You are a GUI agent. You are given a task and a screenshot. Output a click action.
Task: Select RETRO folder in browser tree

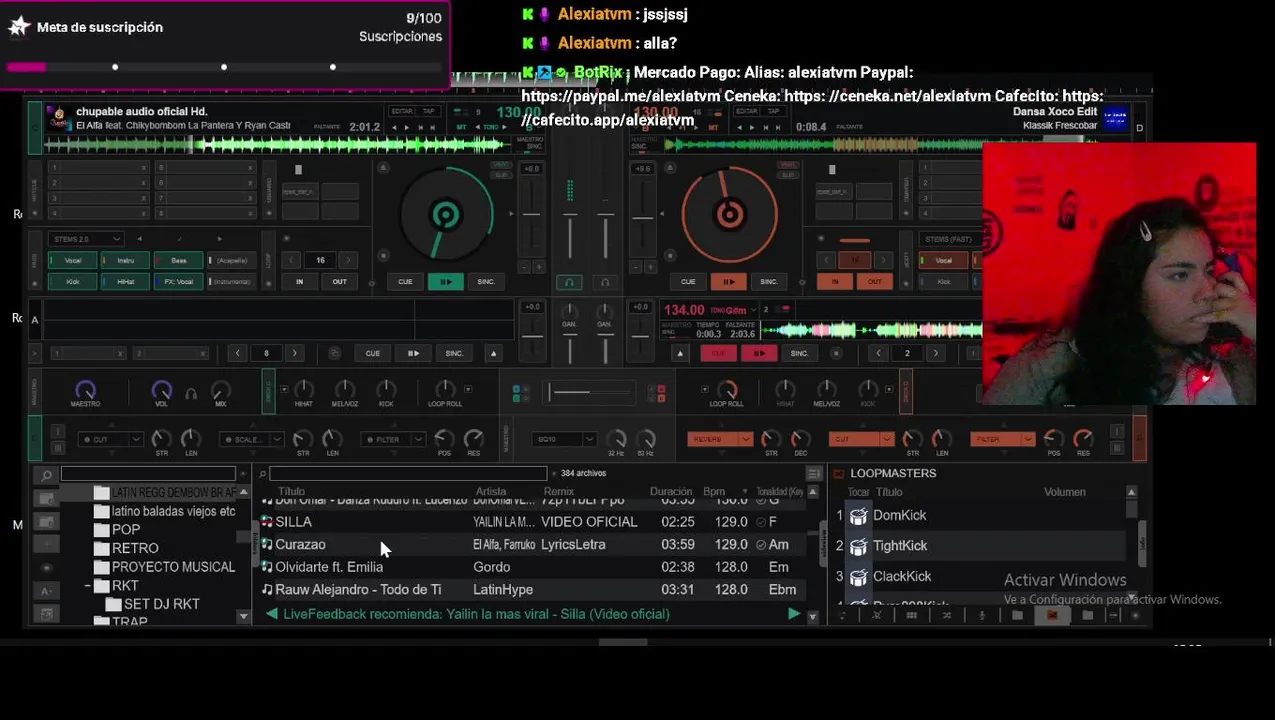135,548
